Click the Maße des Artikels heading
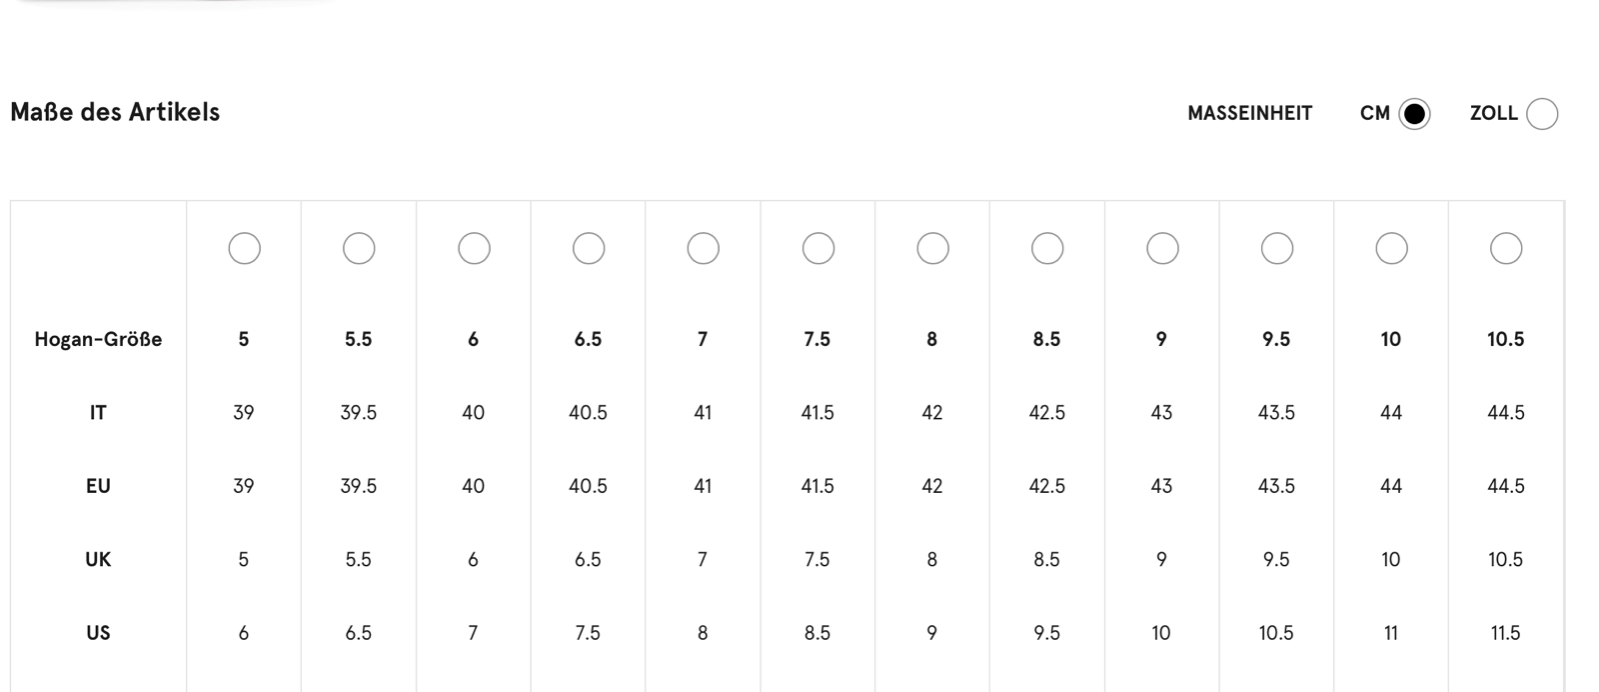 [115, 112]
